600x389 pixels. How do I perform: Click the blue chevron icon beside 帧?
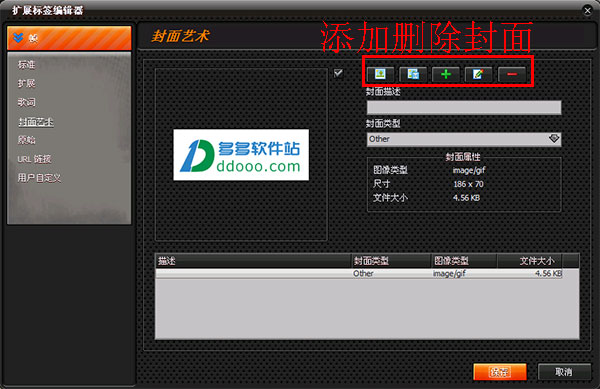[x=18, y=37]
